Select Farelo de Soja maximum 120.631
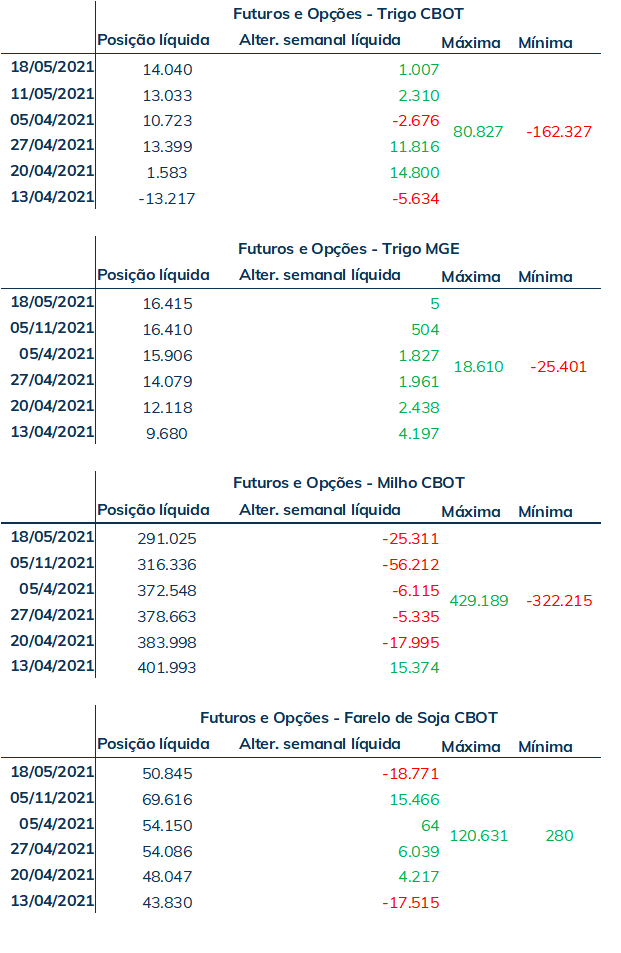Image resolution: width=621 pixels, height=953 pixels. (x=479, y=836)
